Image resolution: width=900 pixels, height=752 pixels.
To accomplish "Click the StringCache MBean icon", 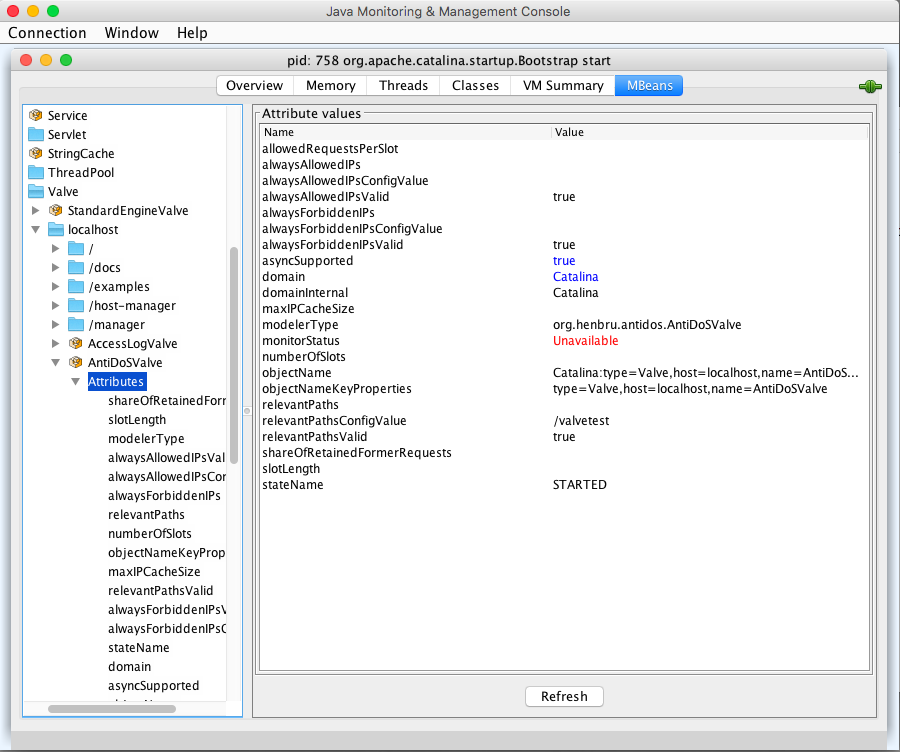I will [x=36, y=153].
